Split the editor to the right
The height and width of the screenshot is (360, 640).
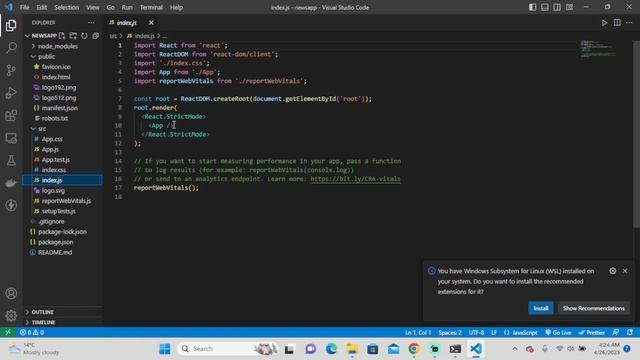point(617,23)
